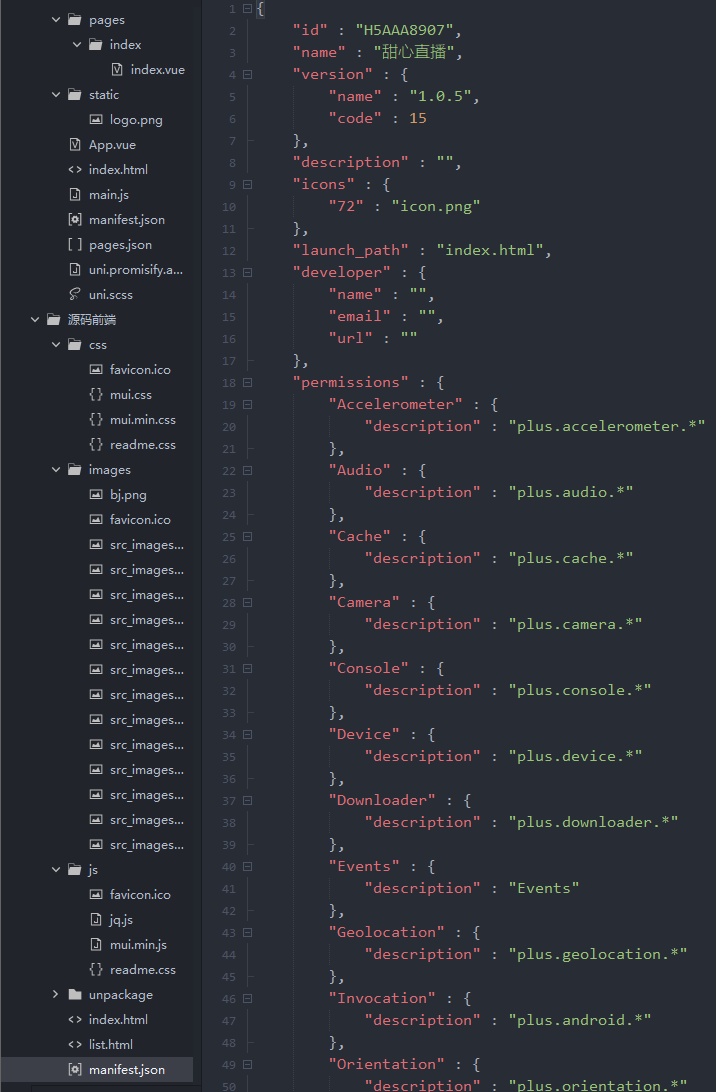
Task: Click the scss icon next to uni.scss
Action: [75, 295]
